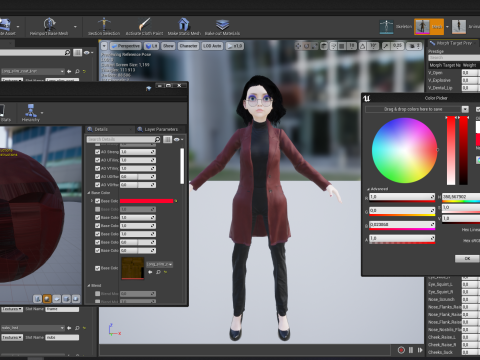Browse to Base Color texture asset

(158, 272)
